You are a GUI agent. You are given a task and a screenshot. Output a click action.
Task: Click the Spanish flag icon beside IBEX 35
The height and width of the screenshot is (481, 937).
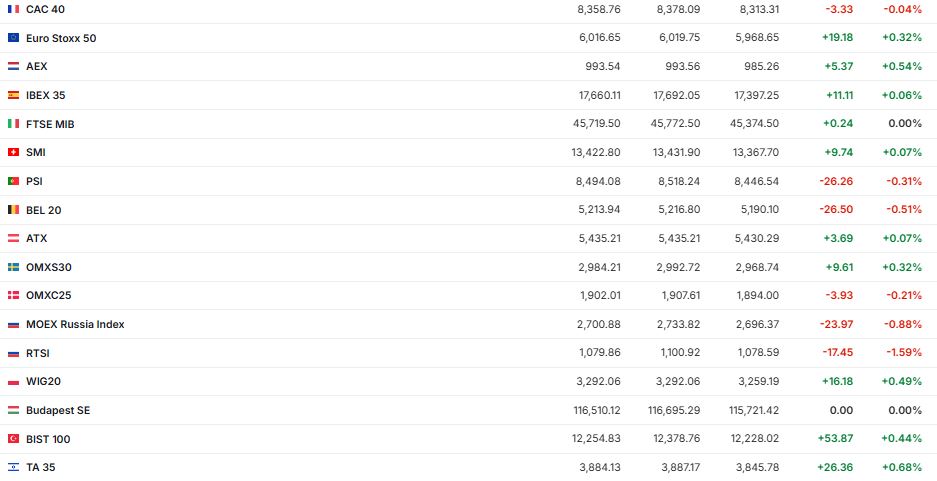coord(13,95)
